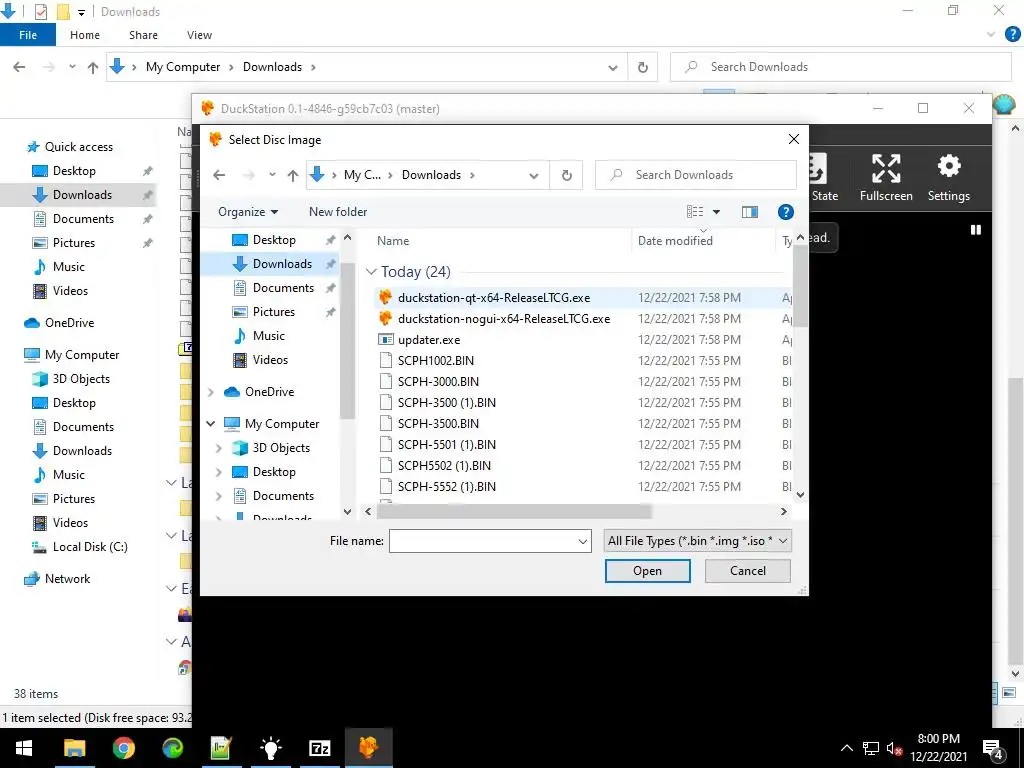Open notification center icon

(993, 750)
